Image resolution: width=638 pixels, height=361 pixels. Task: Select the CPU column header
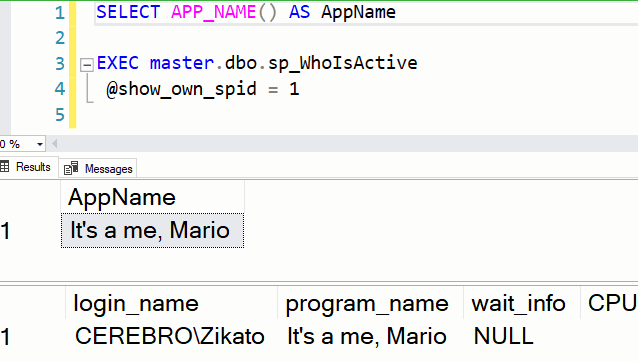pyautogui.click(x=610, y=303)
